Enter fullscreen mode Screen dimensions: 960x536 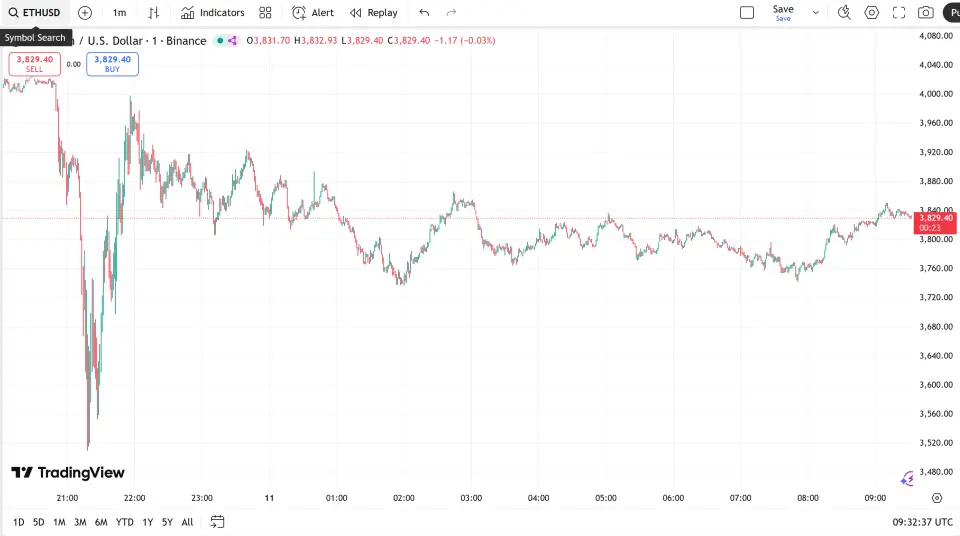click(898, 13)
